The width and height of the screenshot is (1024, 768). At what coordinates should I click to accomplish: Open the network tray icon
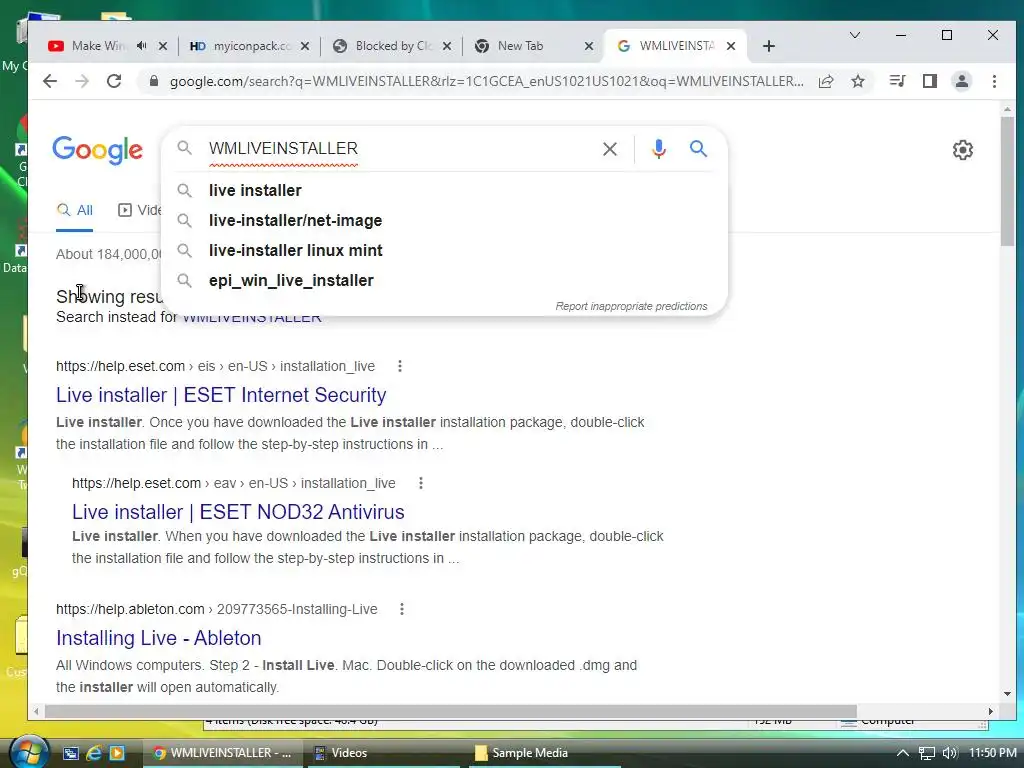tap(926, 753)
